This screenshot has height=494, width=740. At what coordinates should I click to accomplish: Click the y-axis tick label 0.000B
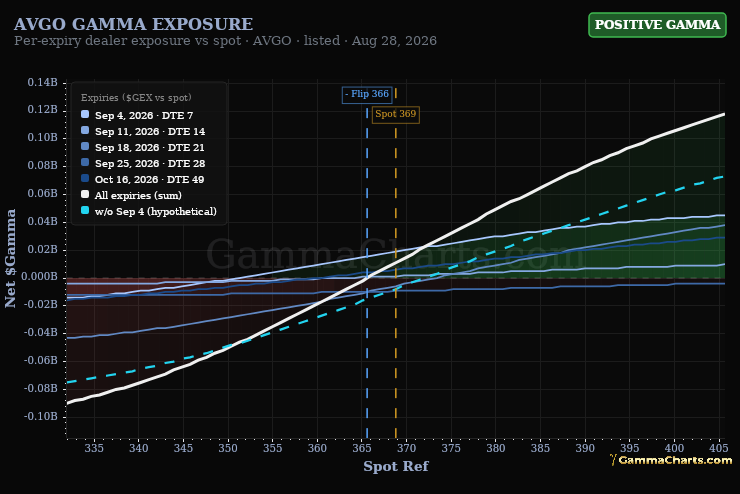[x=40, y=276]
